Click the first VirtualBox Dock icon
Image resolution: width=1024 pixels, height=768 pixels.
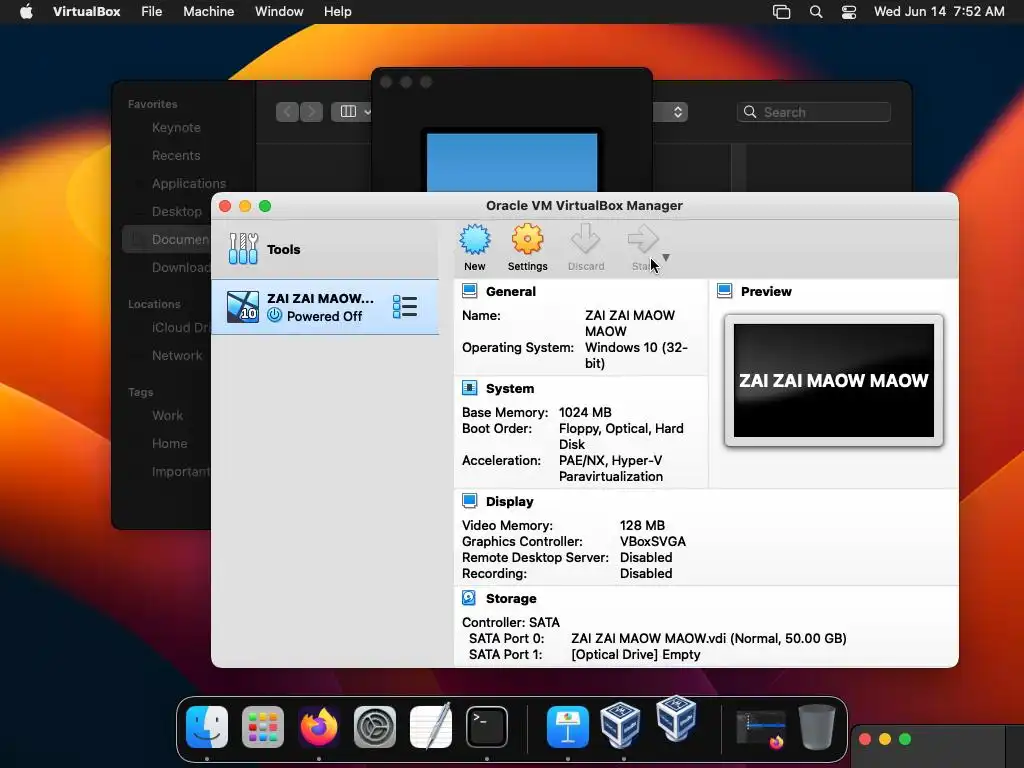[620, 725]
